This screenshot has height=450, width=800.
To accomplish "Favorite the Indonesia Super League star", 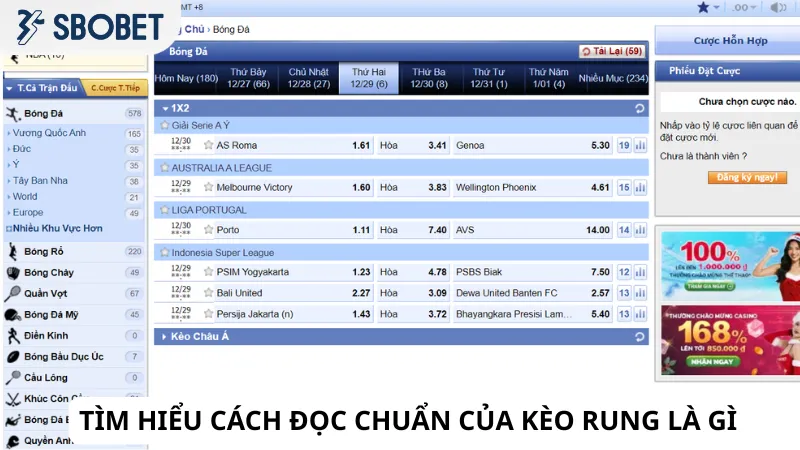I will click(x=164, y=252).
